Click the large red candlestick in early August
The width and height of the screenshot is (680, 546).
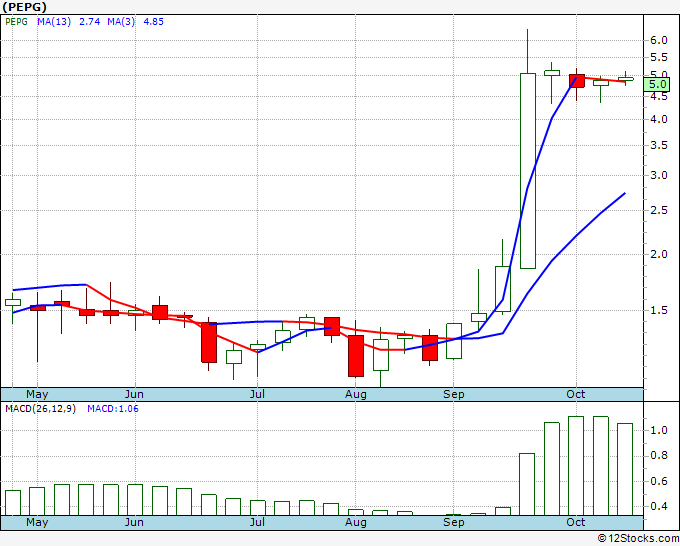click(355, 355)
